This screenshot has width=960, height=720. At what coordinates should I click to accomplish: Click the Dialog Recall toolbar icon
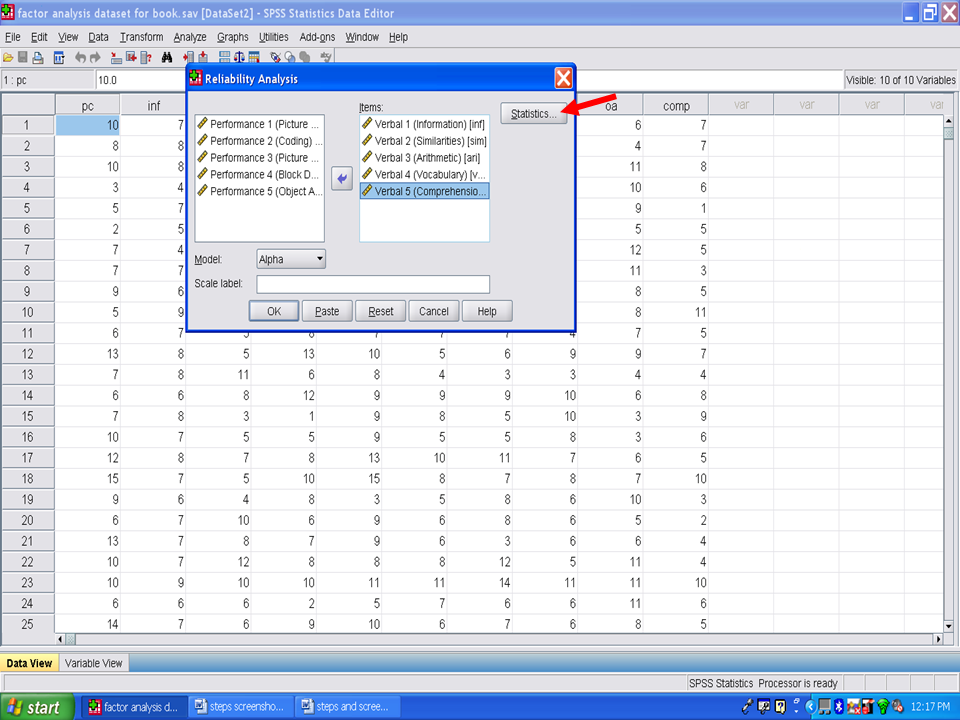tap(59, 57)
